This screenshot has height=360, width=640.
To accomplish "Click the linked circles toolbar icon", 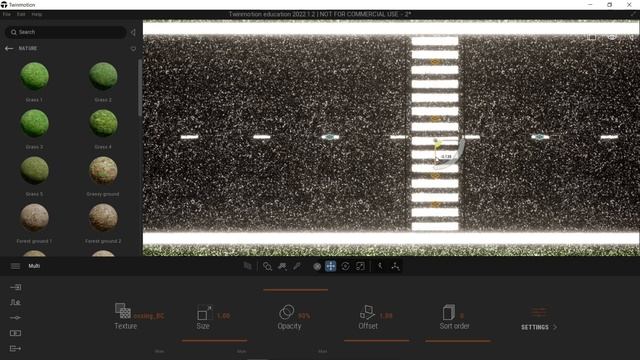I will tap(267, 266).
